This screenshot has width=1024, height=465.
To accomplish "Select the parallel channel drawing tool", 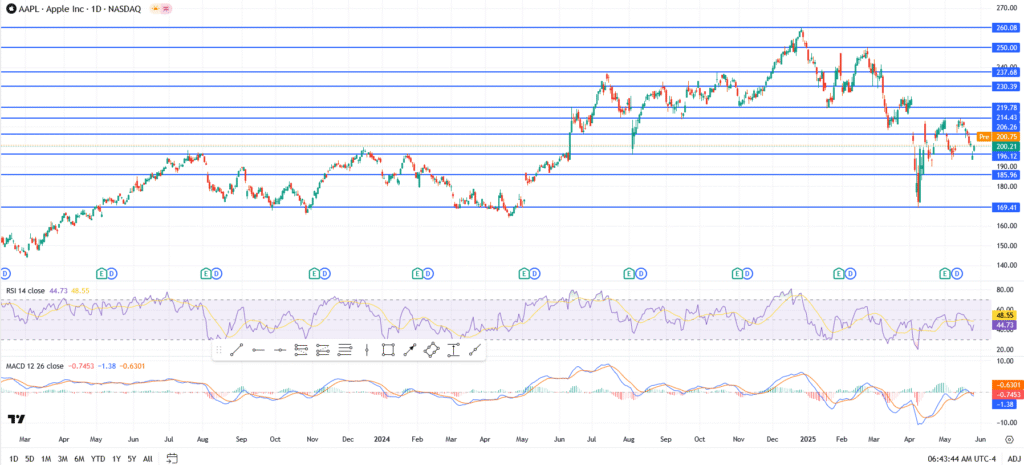I will coord(301,349).
